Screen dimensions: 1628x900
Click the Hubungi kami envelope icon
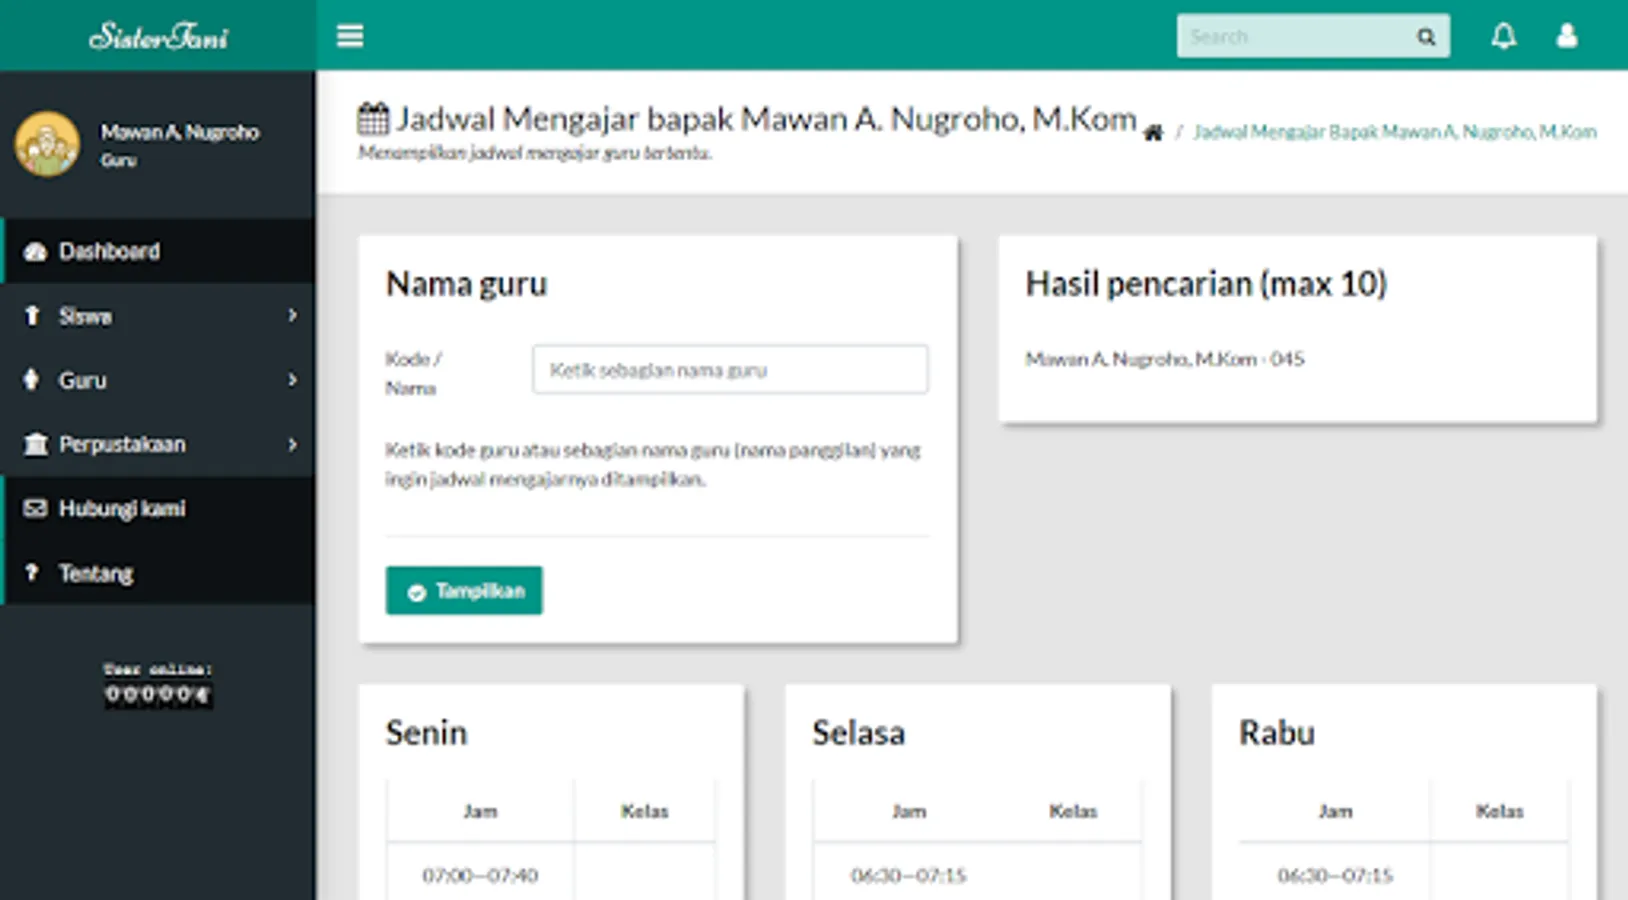click(x=35, y=508)
